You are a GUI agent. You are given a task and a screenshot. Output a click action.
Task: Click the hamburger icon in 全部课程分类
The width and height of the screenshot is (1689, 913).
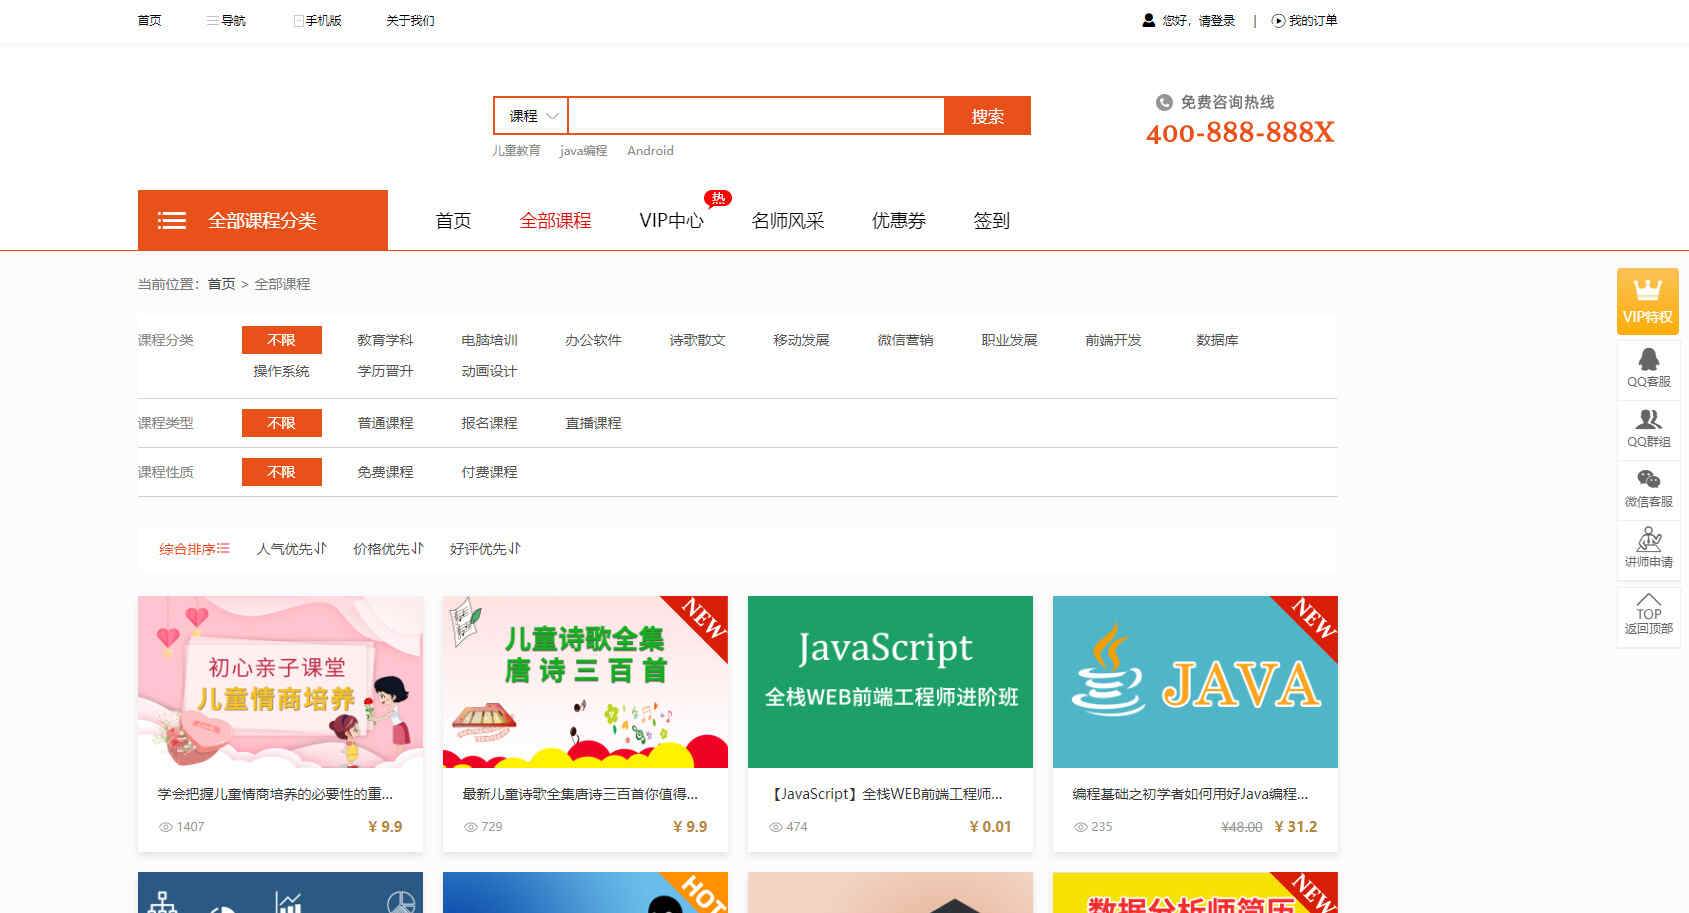[172, 220]
